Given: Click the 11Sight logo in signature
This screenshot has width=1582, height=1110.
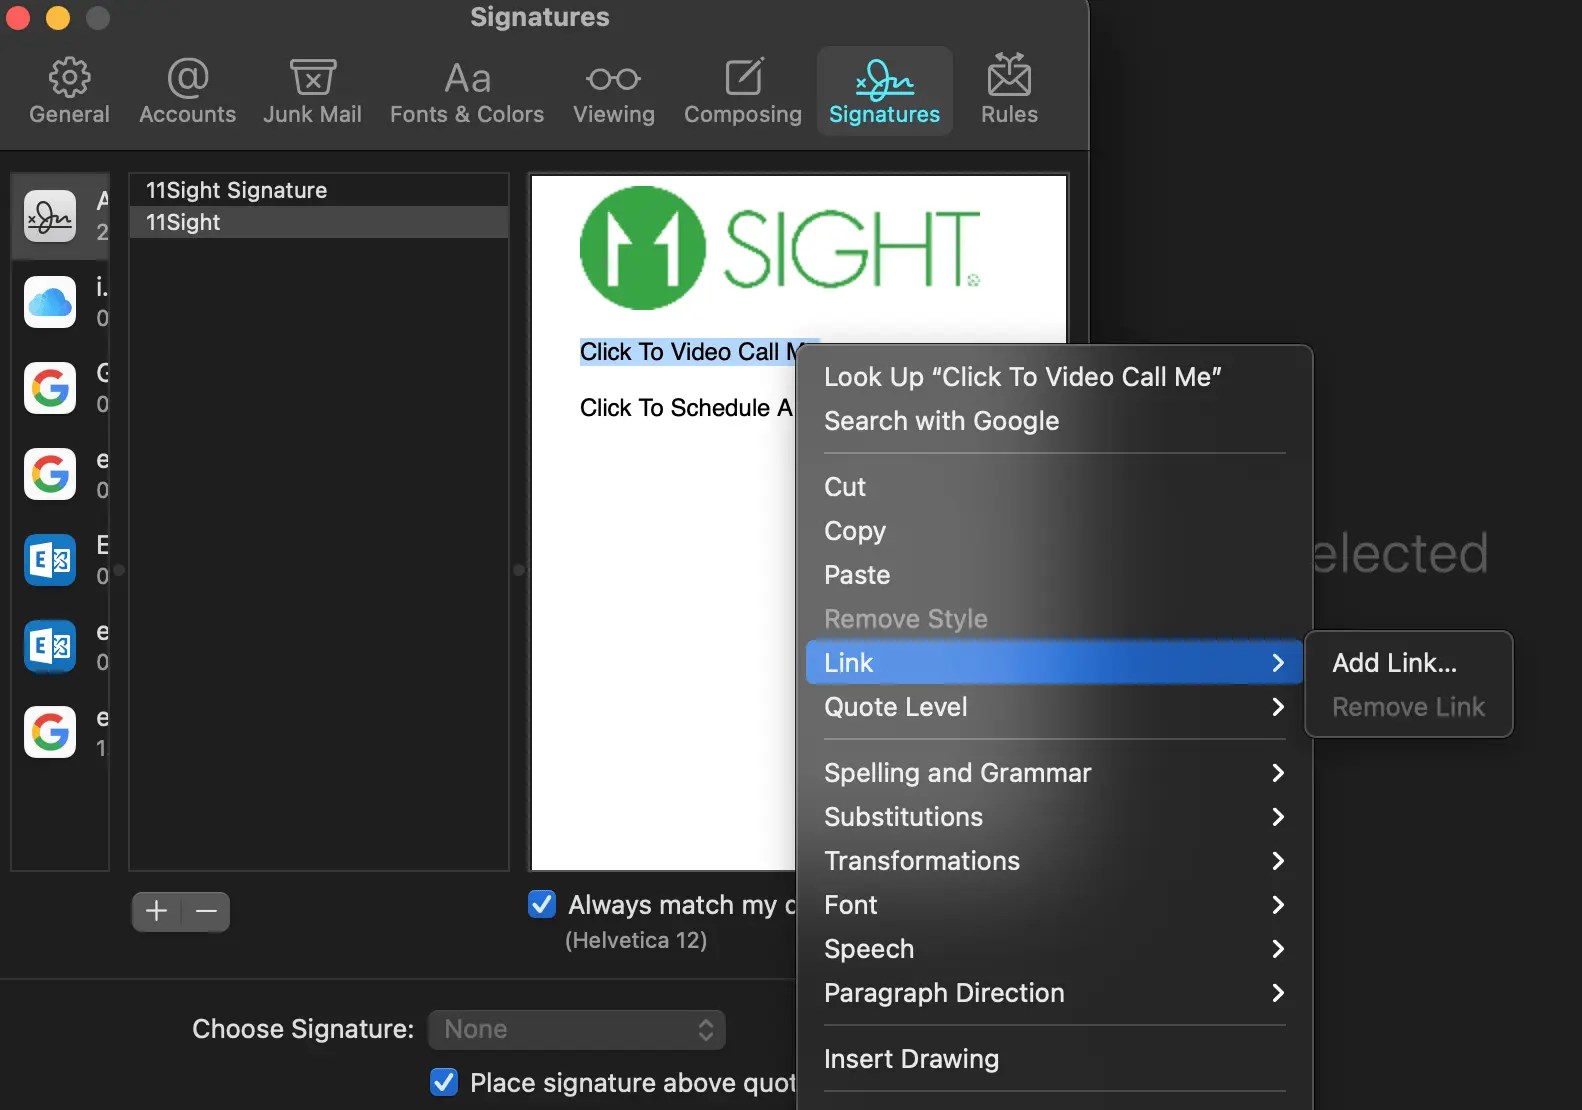Looking at the screenshot, I should [780, 248].
